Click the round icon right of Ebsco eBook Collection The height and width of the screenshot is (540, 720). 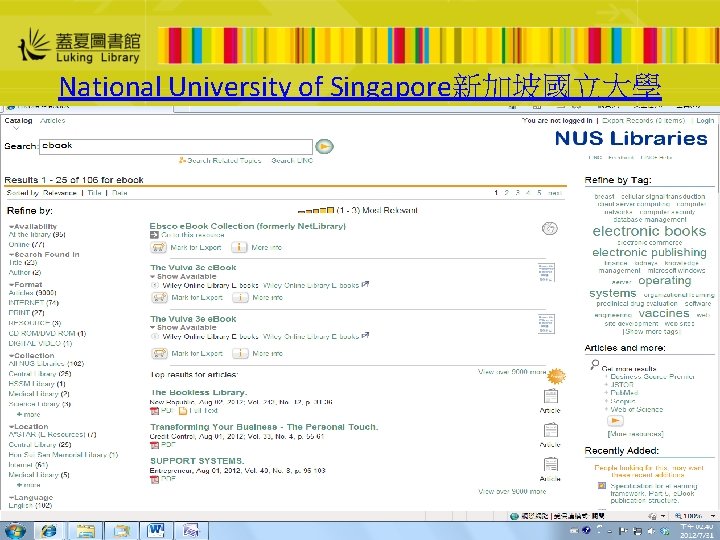click(550, 228)
